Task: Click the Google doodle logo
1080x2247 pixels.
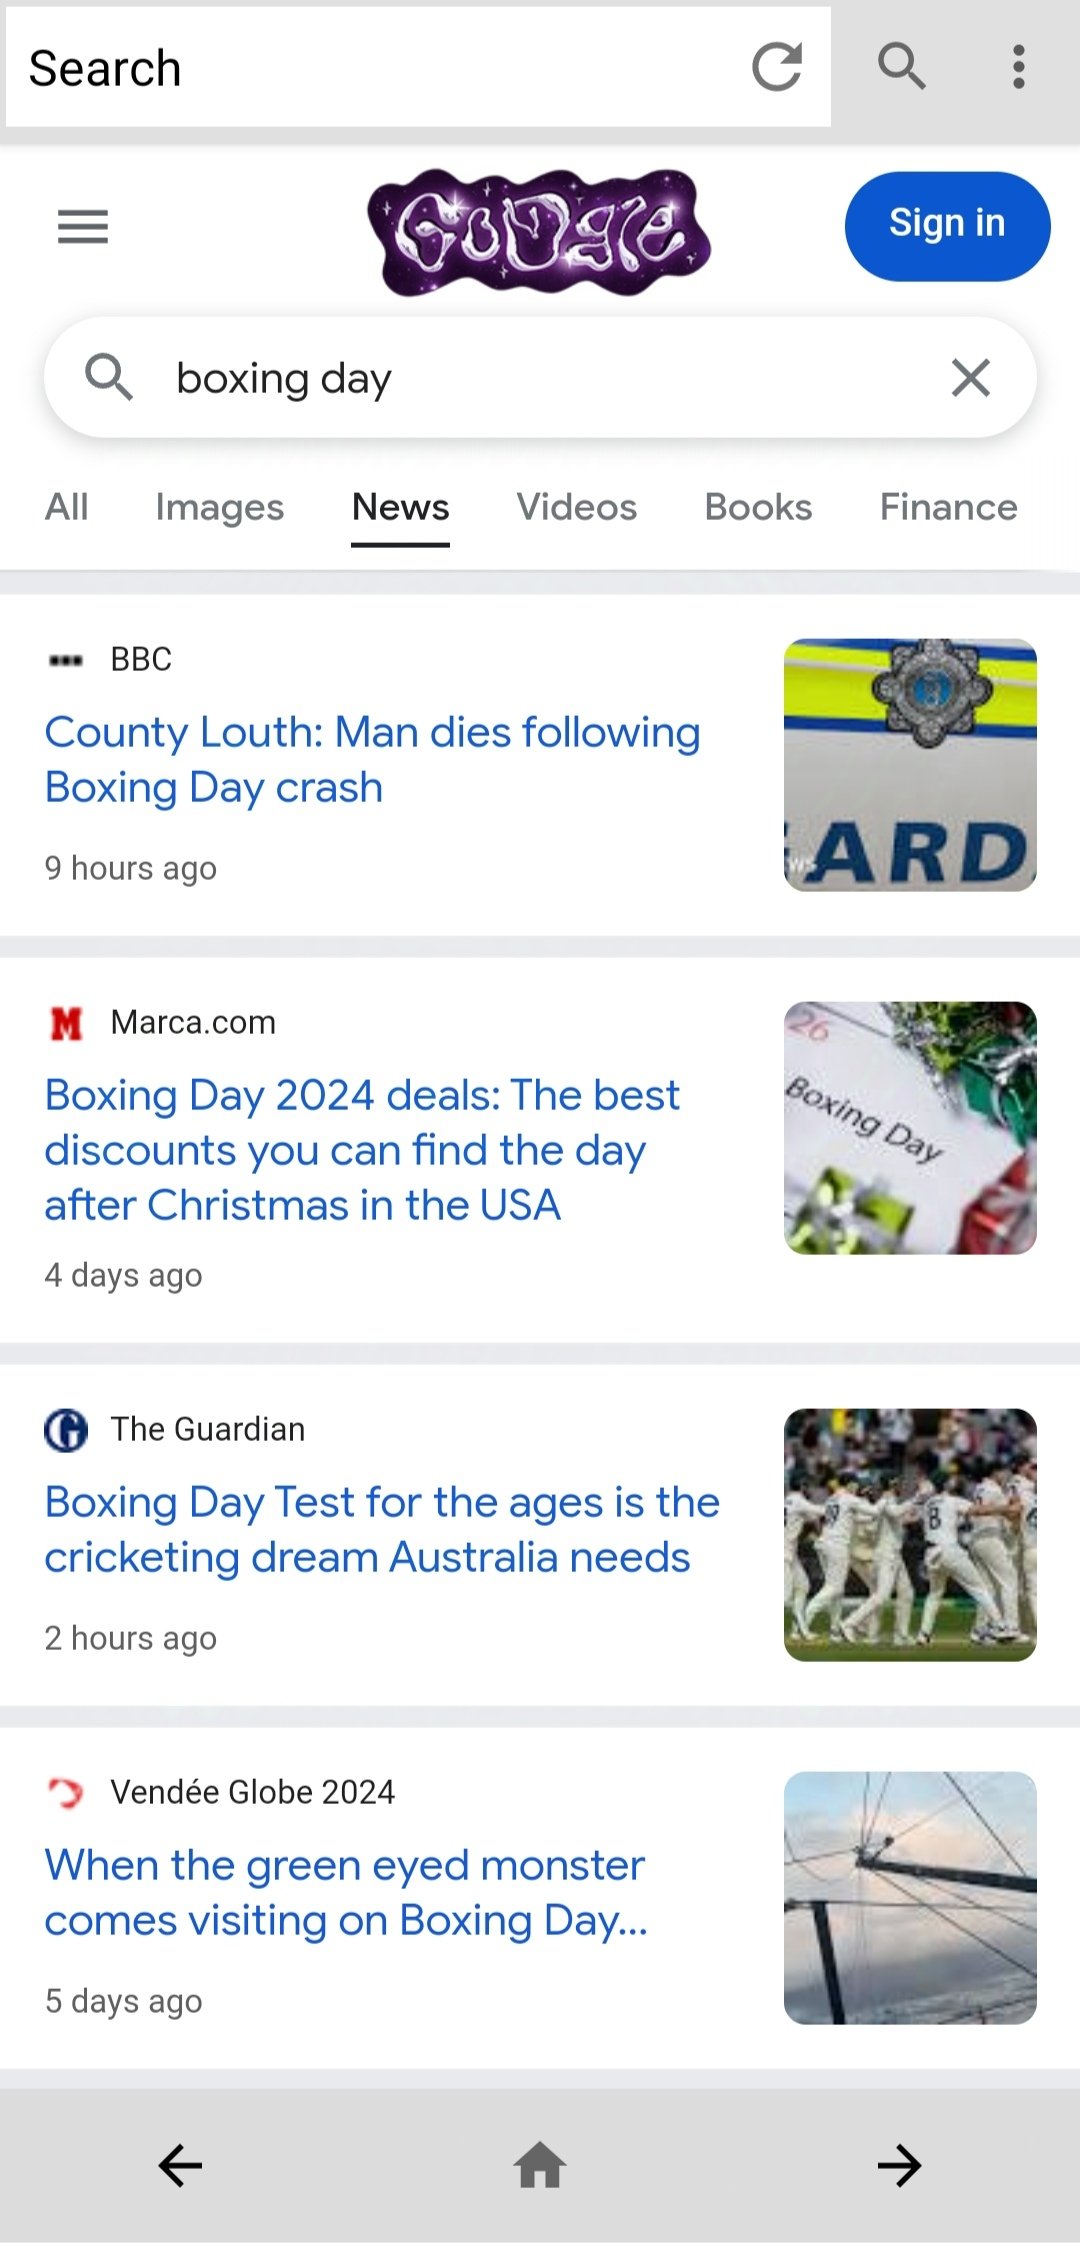Action: click(x=539, y=232)
